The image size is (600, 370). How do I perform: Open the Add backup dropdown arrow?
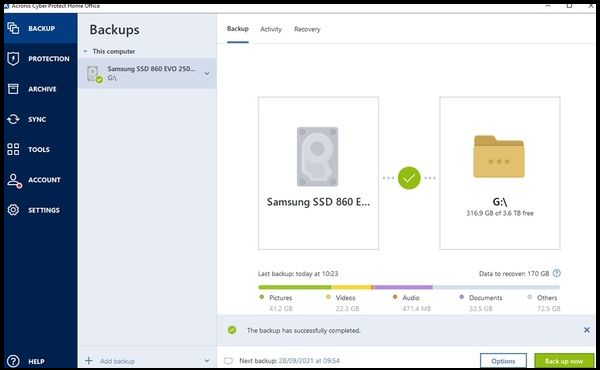coord(207,361)
